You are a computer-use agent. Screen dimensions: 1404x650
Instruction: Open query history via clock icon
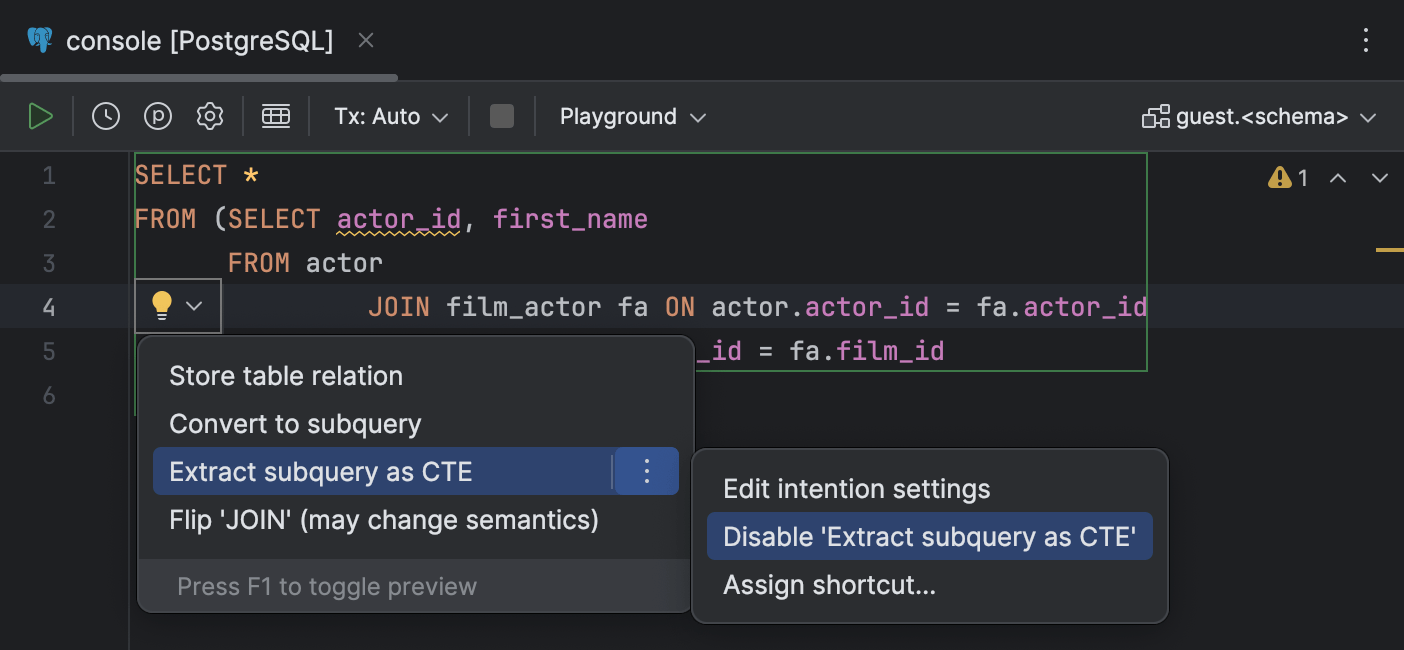pos(106,117)
